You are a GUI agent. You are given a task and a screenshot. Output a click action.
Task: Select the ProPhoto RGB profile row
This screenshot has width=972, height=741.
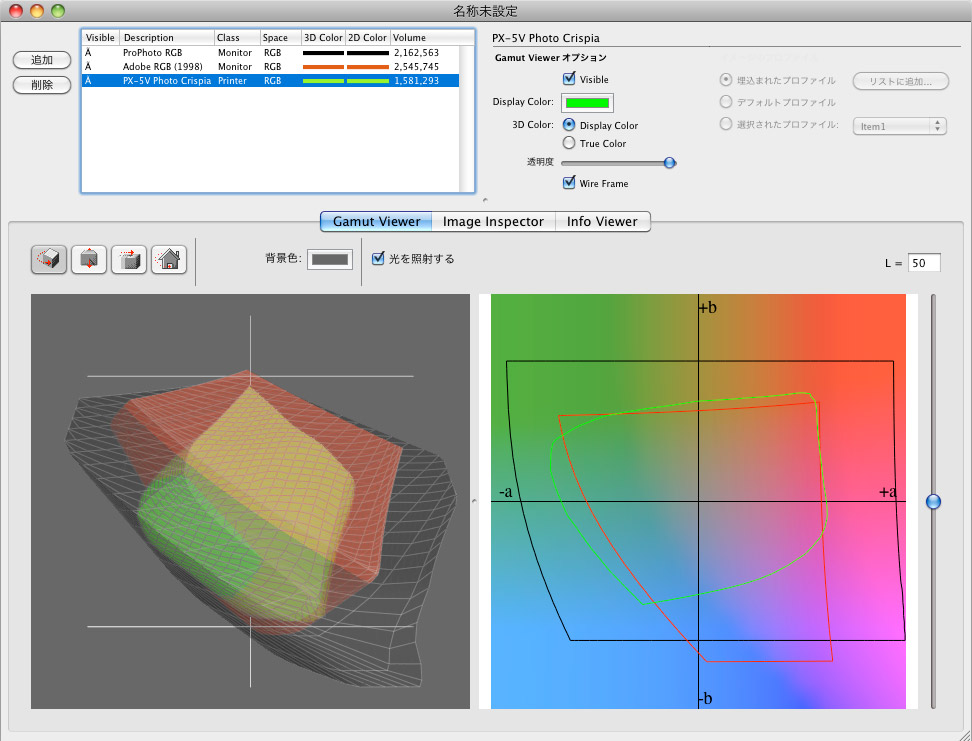[270, 53]
